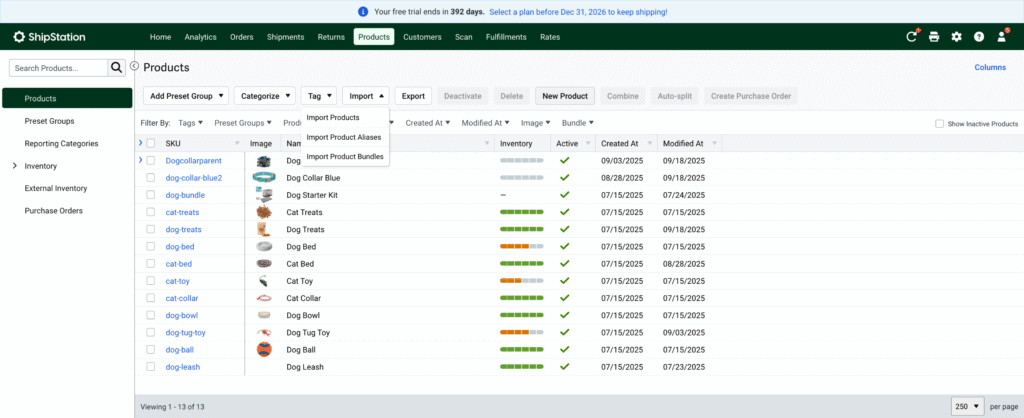1024x418 pixels.
Task: Choose Import Product Aliases from menu
Action: [x=344, y=137]
